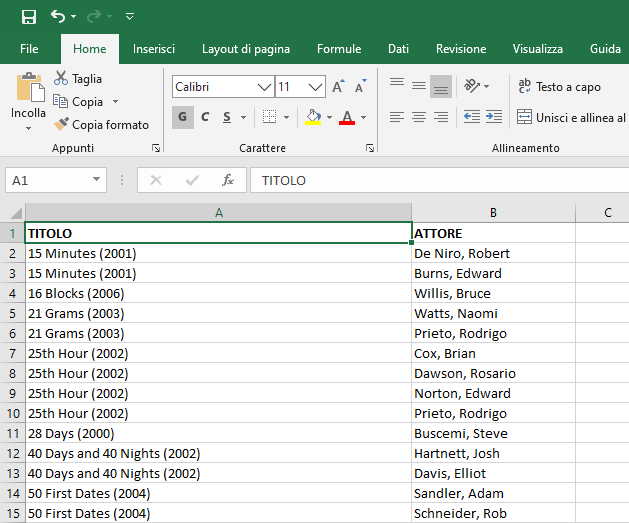Click the Taglia scissors icon
The image size is (629, 523).
coord(61,79)
